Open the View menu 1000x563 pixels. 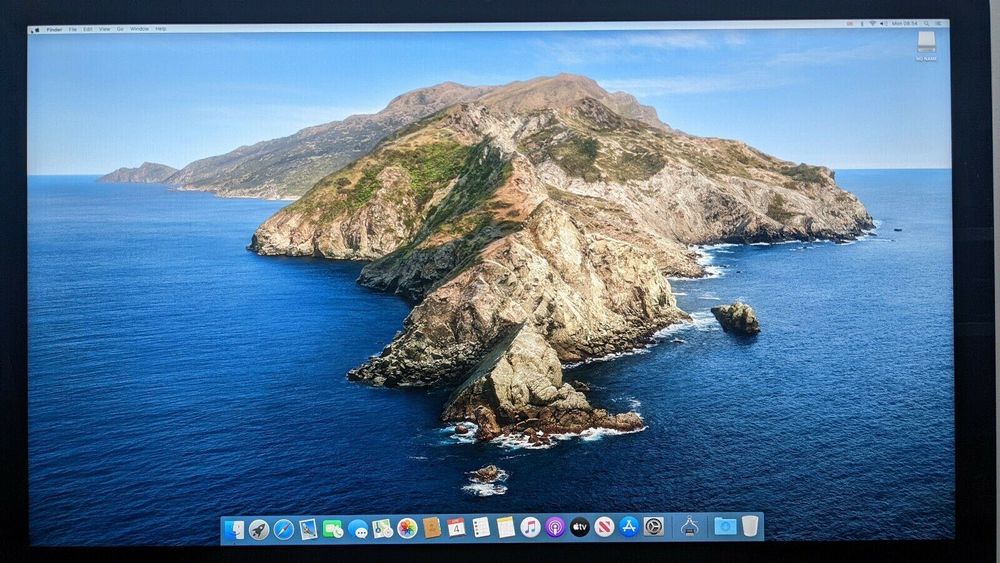[104, 29]
